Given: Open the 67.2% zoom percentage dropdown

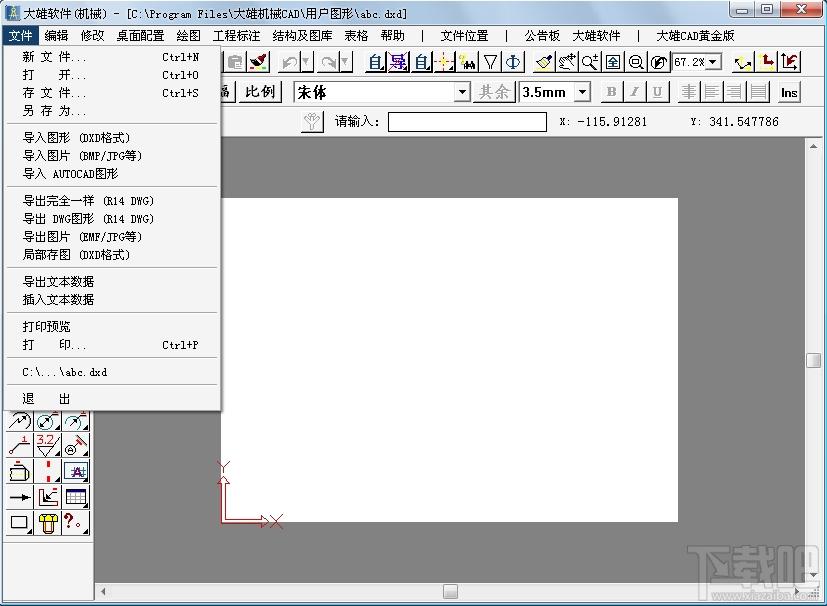Looking at the screenshot, I should click(713, 62).
